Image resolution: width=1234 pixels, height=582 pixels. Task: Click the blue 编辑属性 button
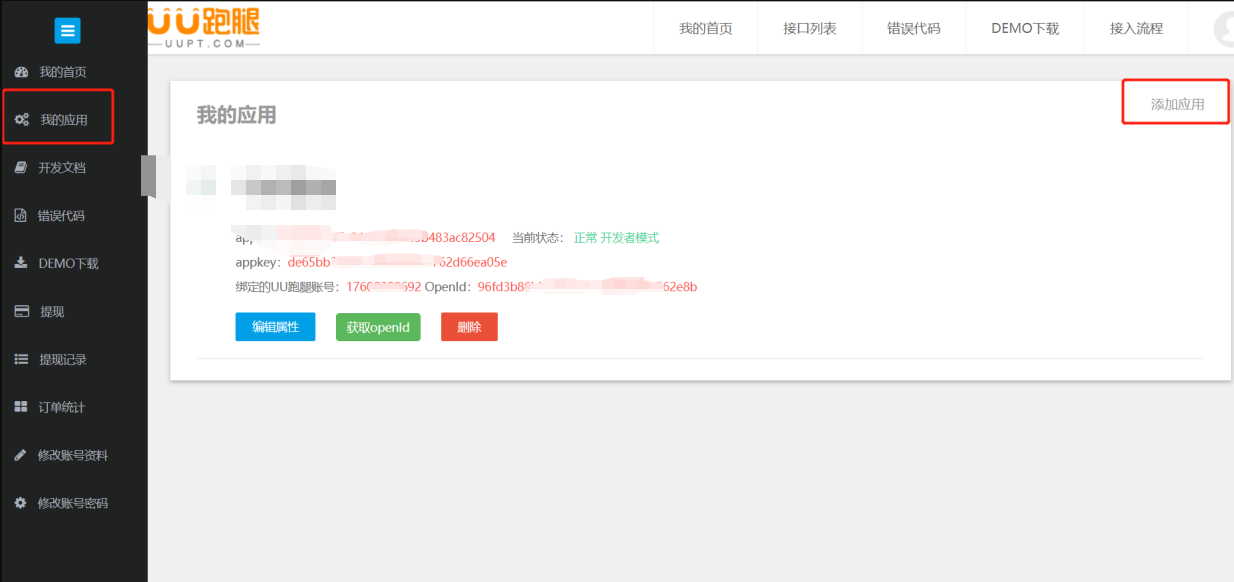(x=275, y=327)
